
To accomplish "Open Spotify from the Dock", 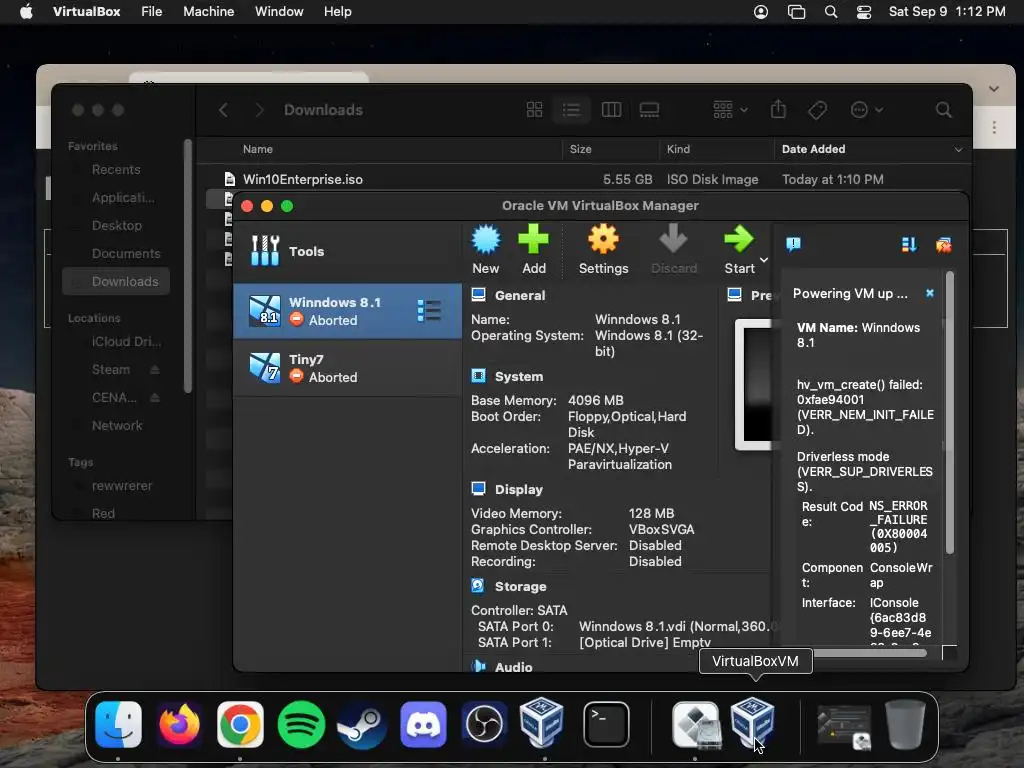I will click(301, 724).
